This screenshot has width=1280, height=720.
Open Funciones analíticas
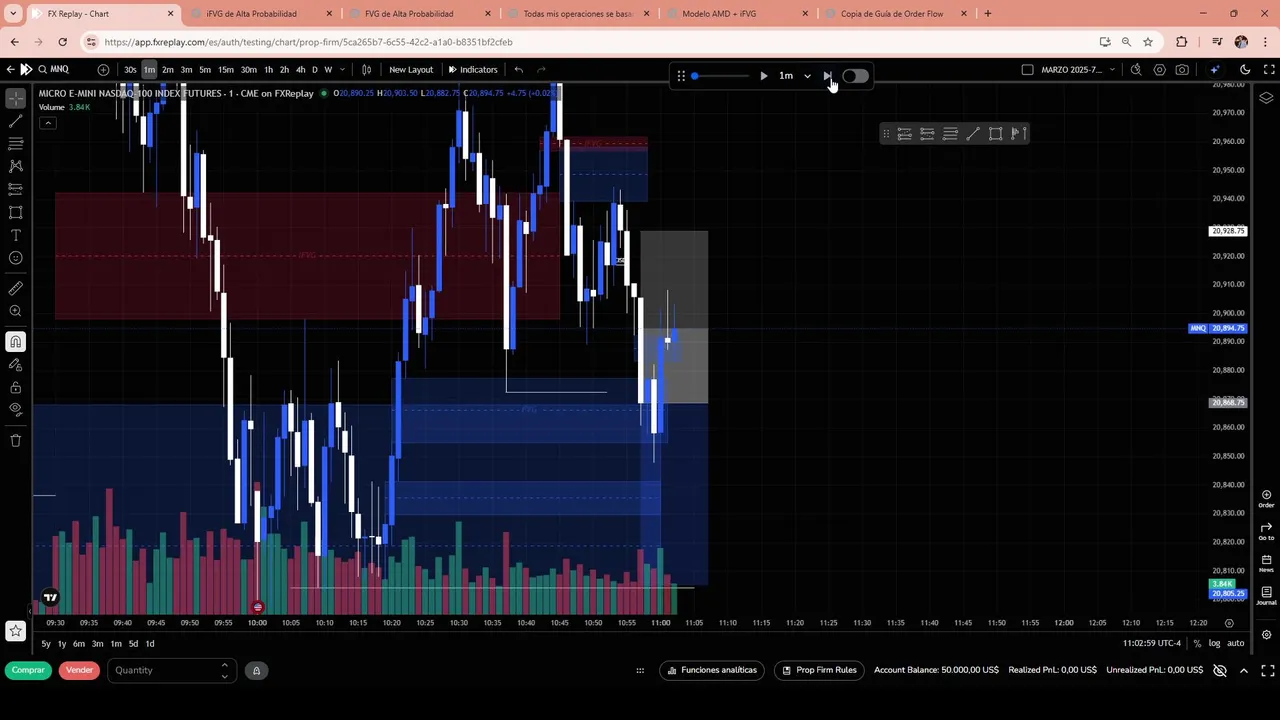coord(711,670)
